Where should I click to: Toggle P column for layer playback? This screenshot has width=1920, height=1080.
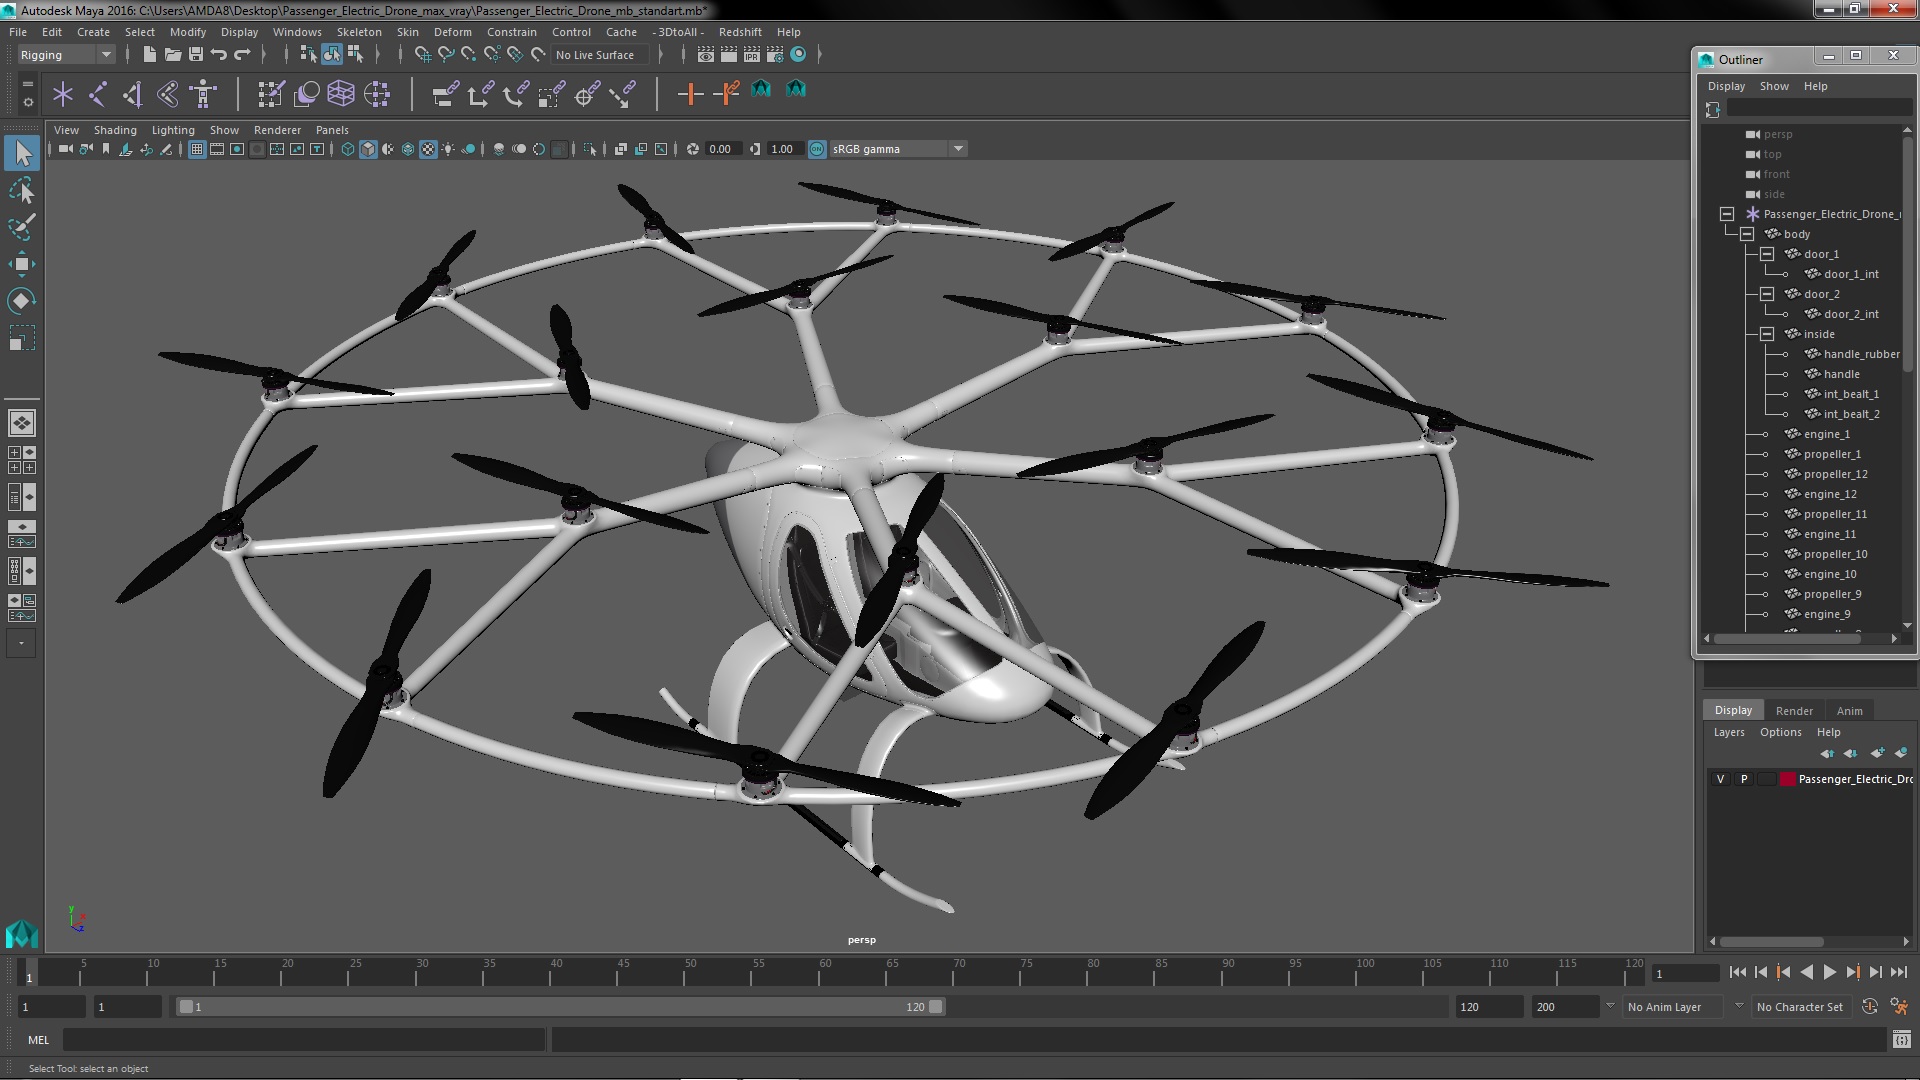1743,778
